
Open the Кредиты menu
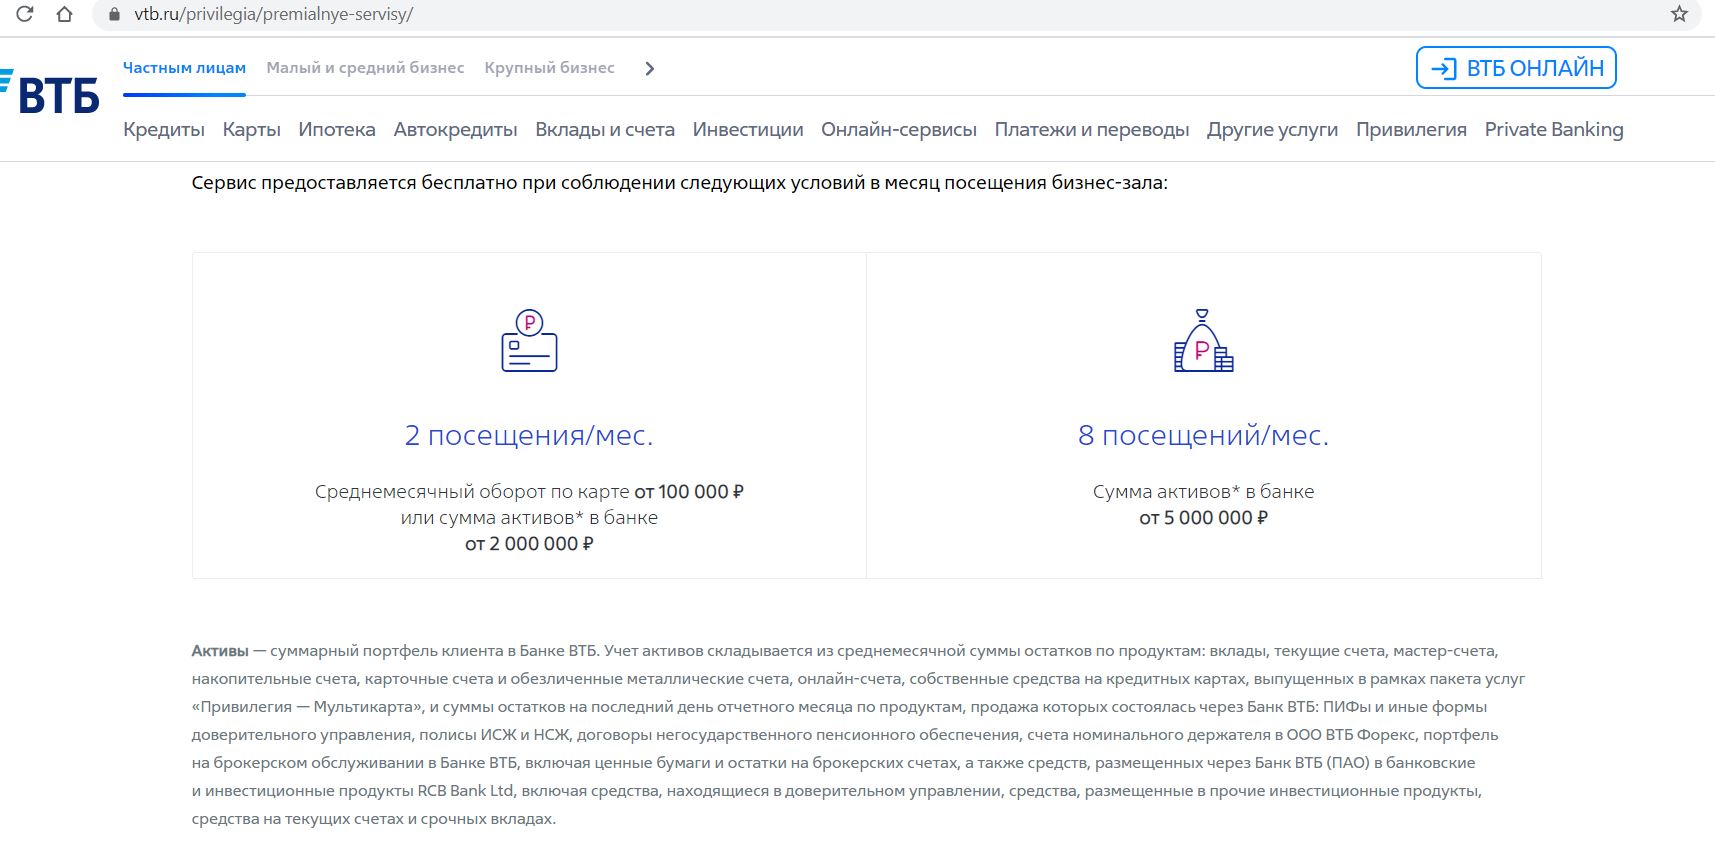coord(164,129)
